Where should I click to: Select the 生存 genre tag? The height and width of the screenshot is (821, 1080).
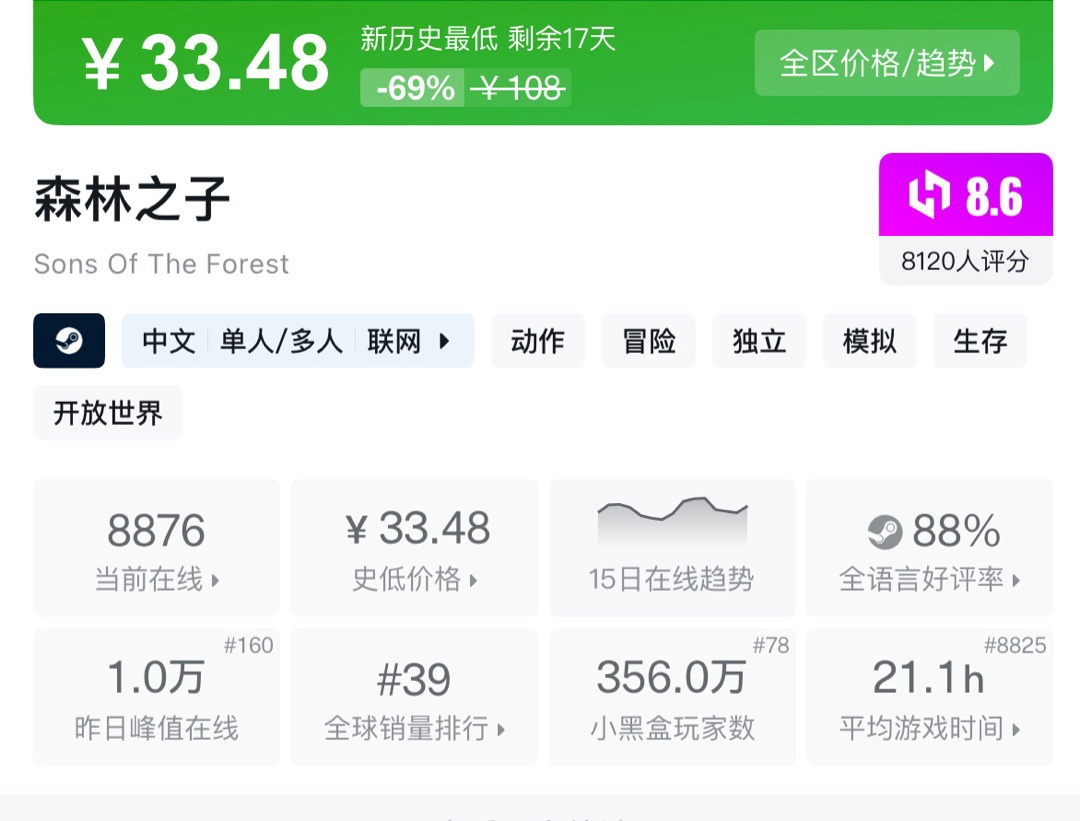pos(980,341)
